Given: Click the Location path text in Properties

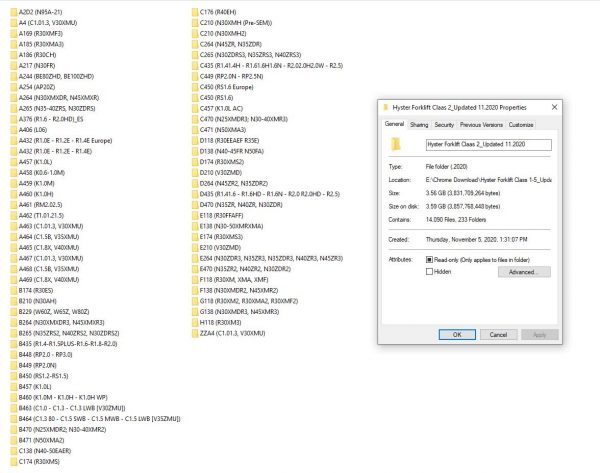Looking at the screenshot, I should (489, 180).
